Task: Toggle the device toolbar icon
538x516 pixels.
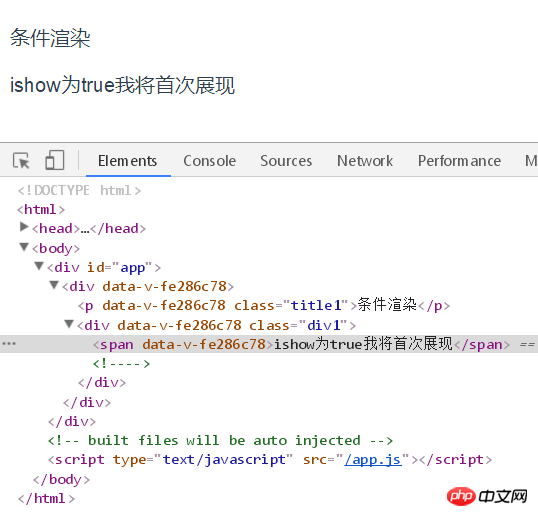Action: (55, 160)
